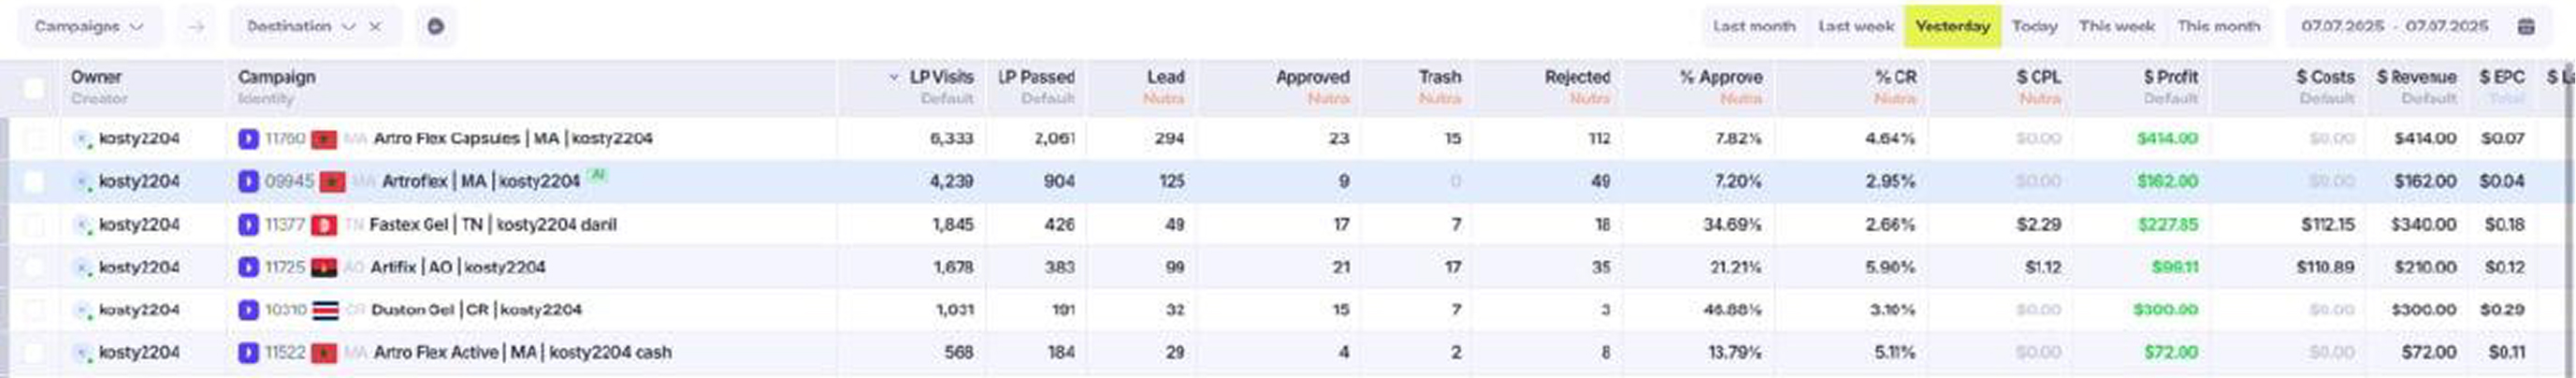Click the purple play icon for campaign 11760
This screenshot has width=2576, height=378.
(248, 139)
